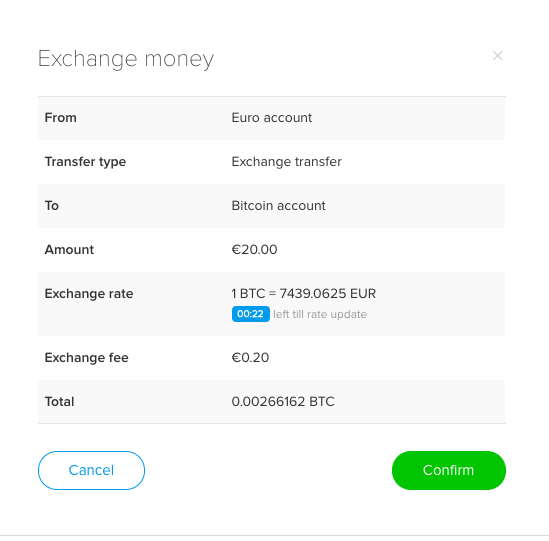Click the From row label
This screenshot has height=541, width=549.
point(61,118)
